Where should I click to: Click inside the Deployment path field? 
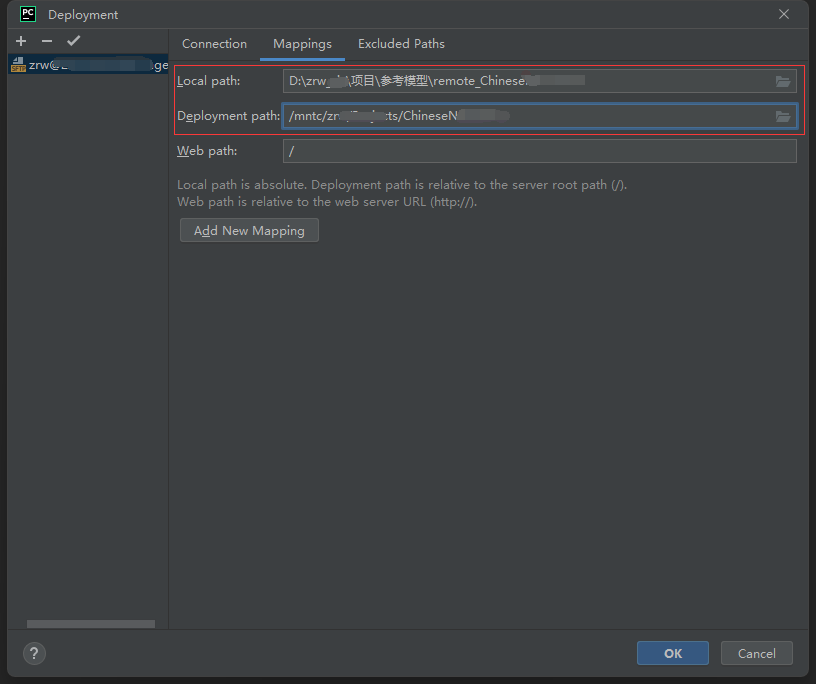coord(525,116)
